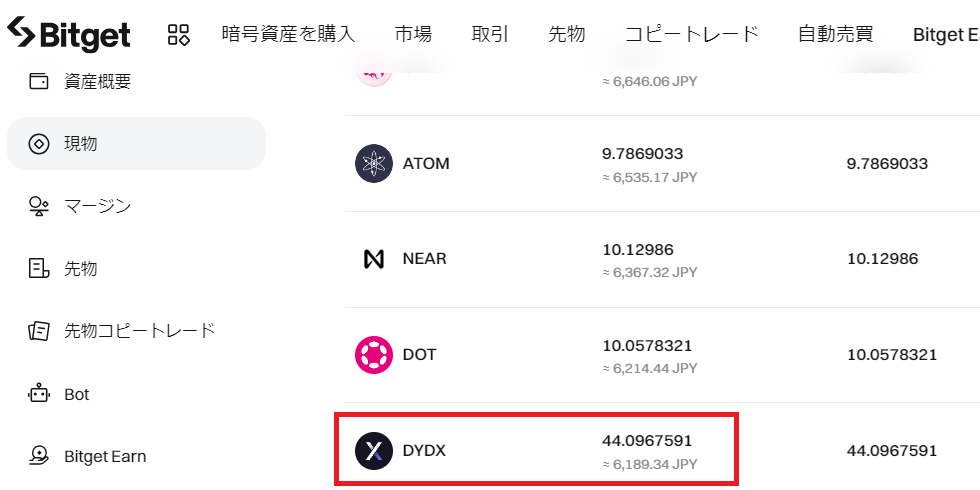980x490 pixels.
Task: Open the 先物 top navigation item
Action: point(566,34)
